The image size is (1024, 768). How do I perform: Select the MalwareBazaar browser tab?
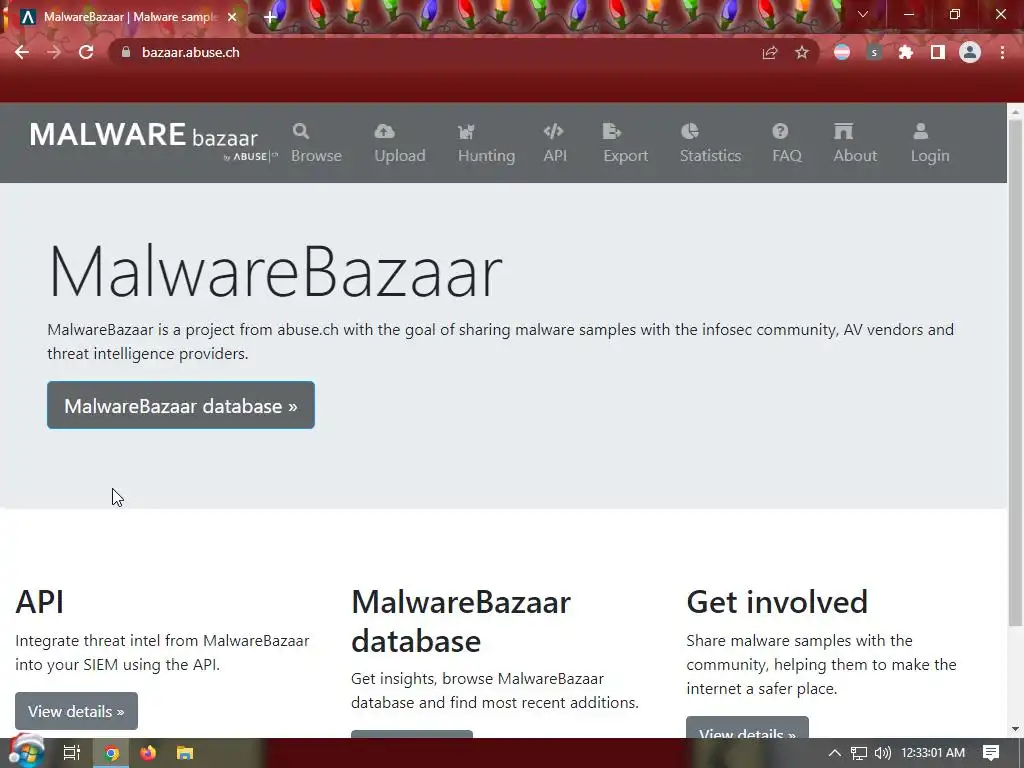click(x=127, y=17)
